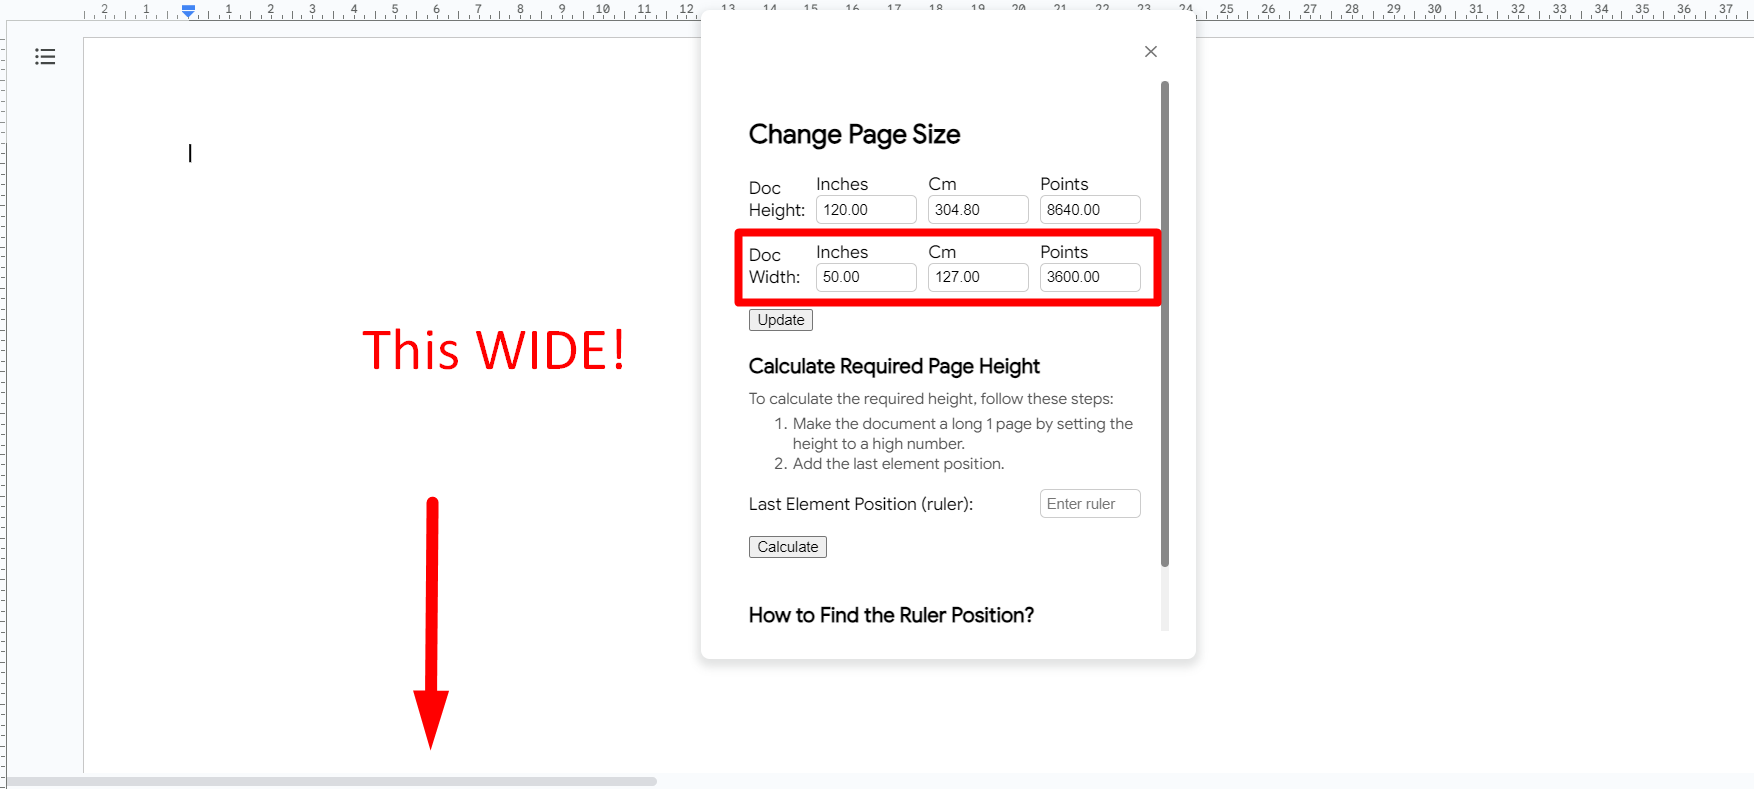Edit Doc Width Inches field
The image size is (1754, 789).
click(x=866, y=277)
